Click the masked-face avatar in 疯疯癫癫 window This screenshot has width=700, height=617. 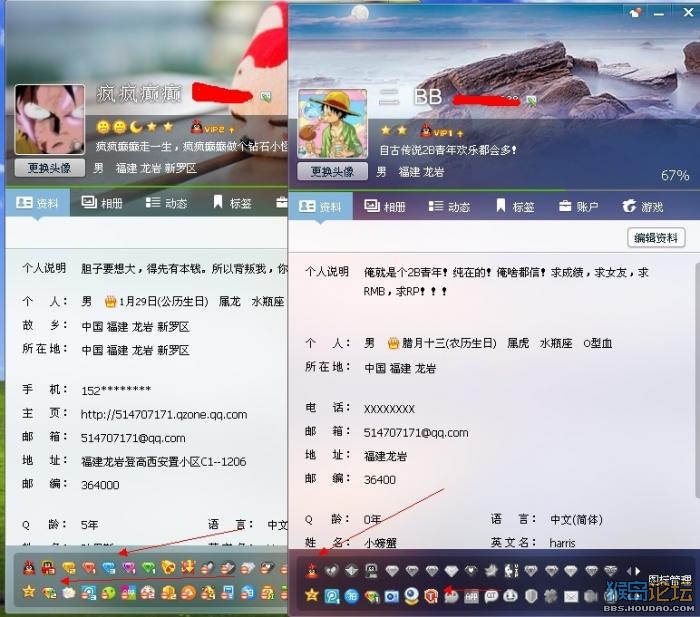(50, 120)
